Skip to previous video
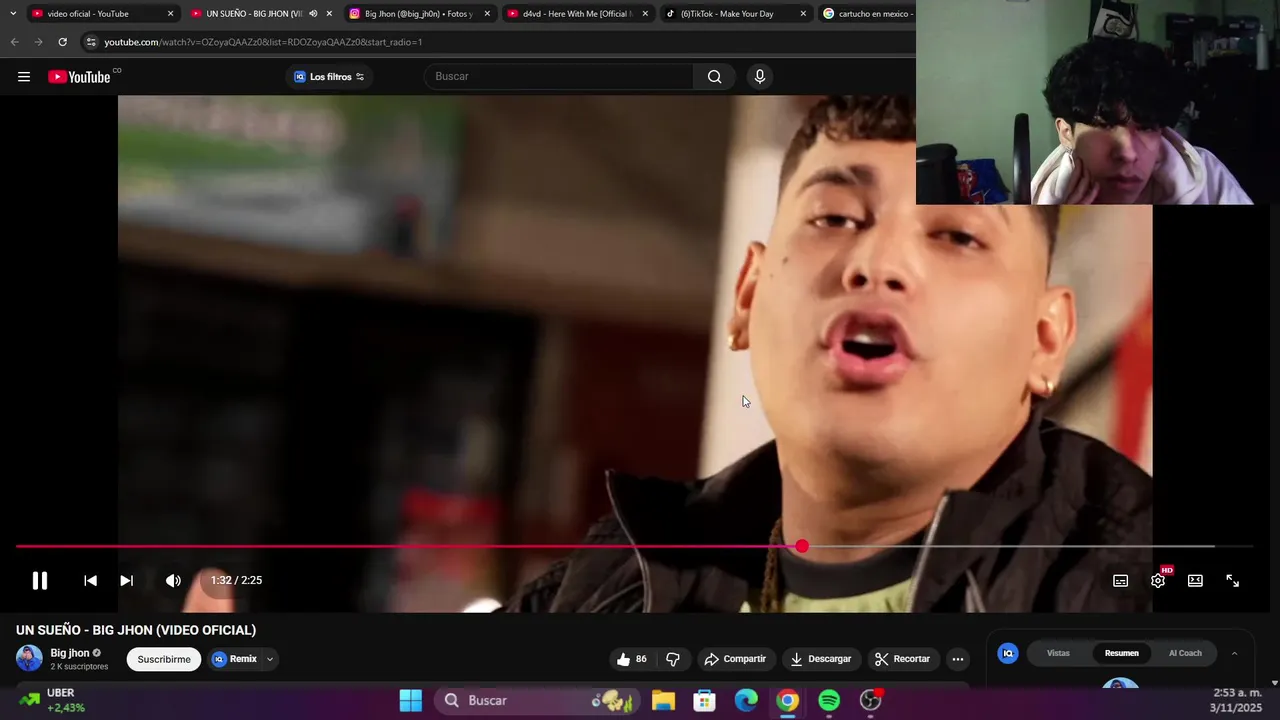 (x=90, y=580)
